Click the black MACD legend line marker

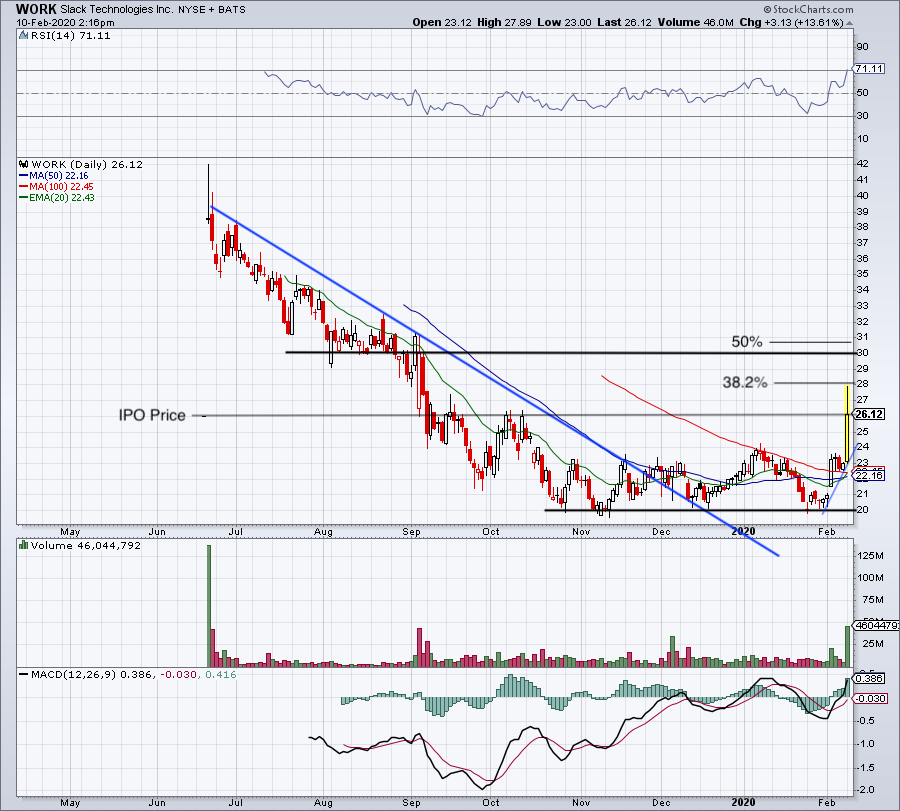(x=24, y=674)
